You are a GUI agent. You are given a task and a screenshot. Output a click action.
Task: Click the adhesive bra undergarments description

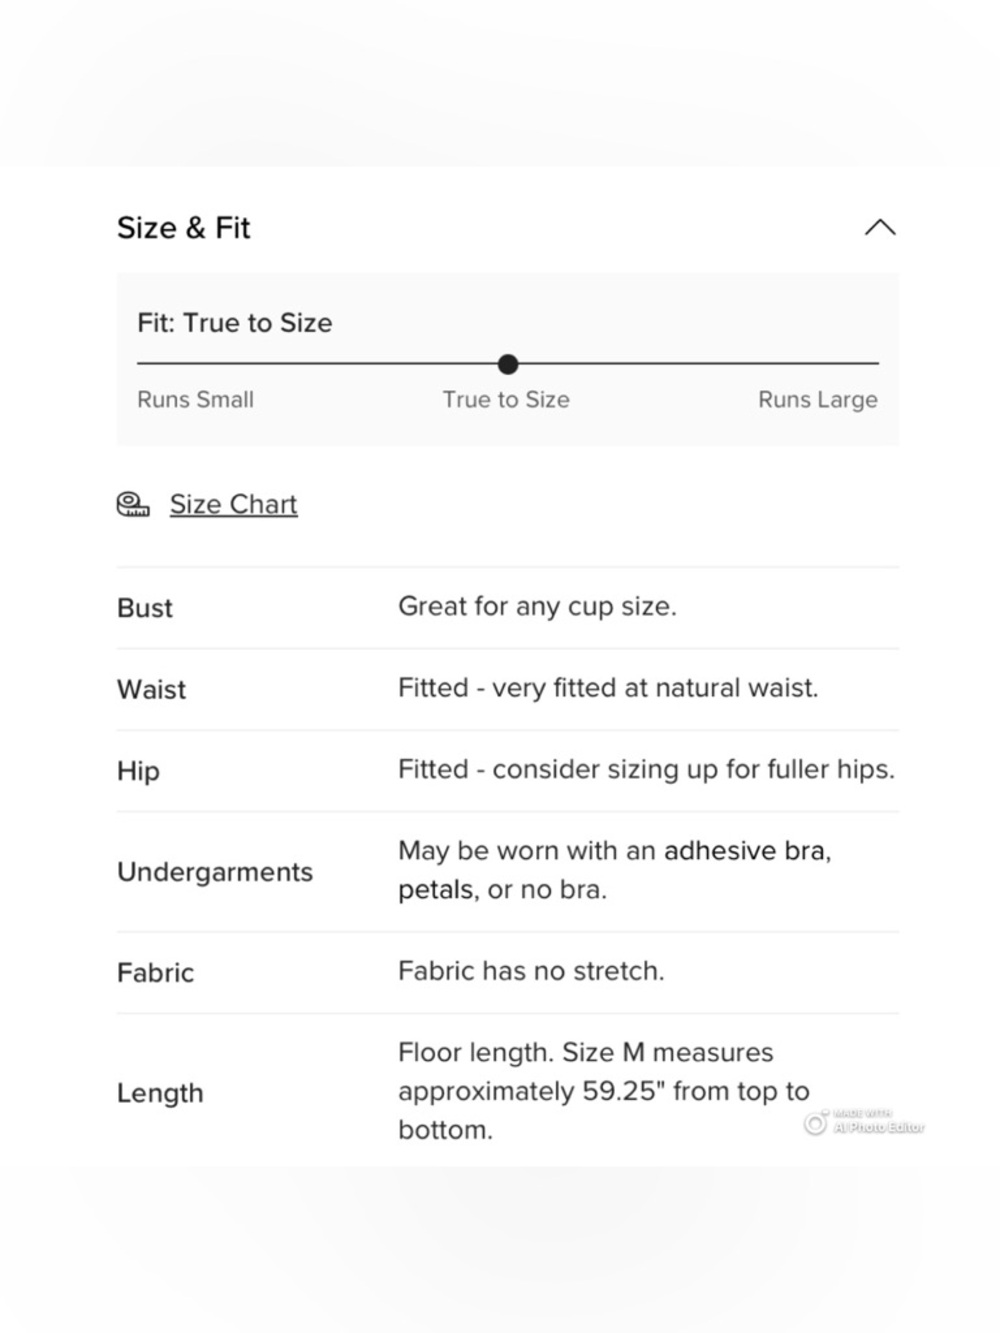pos(614,870)
